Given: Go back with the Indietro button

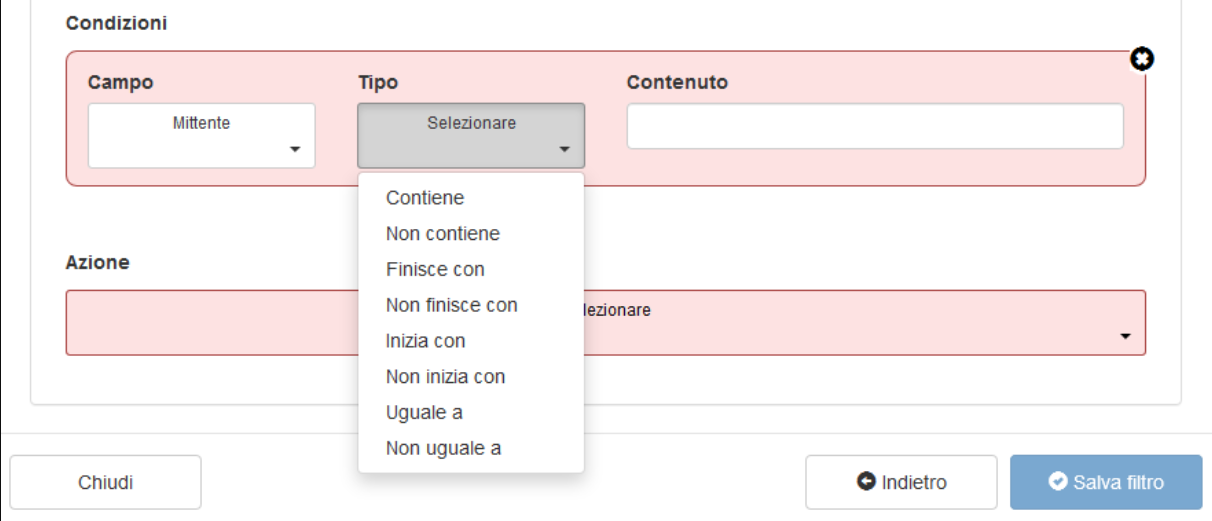Looking at the screenshot, I should click(901, 482).
